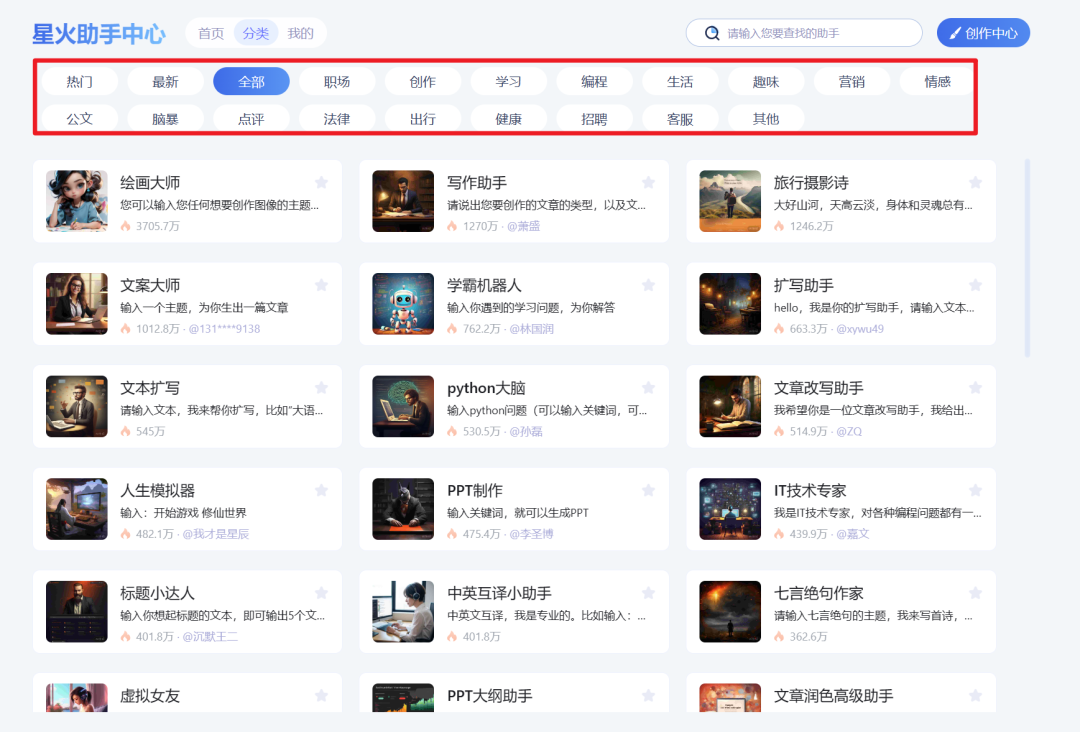Filter by the 法律 category

337,118
